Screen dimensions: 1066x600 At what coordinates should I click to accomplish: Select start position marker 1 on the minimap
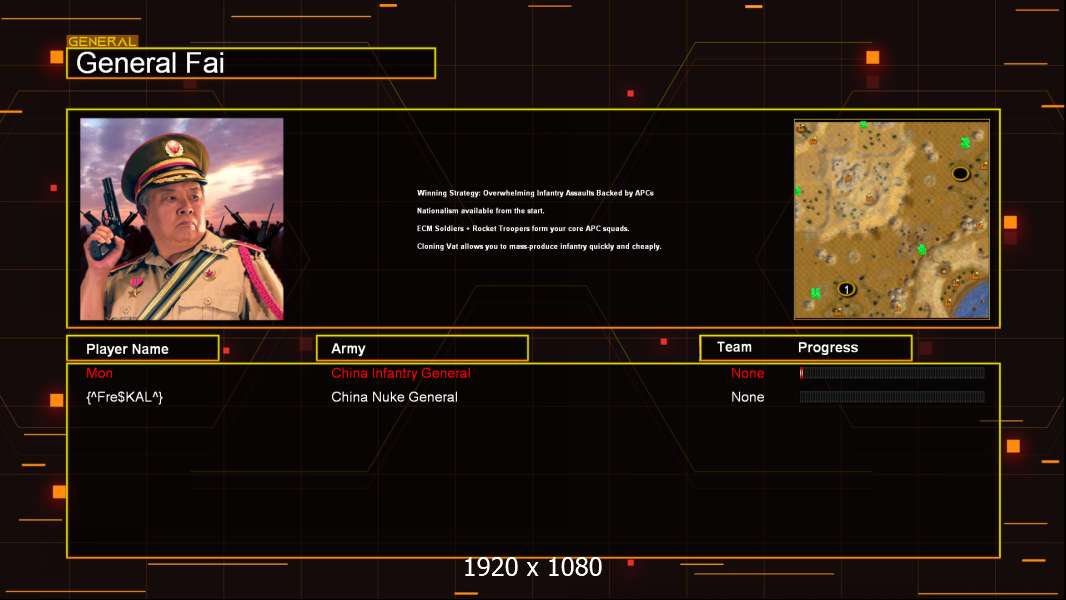(x=846, y=289)
